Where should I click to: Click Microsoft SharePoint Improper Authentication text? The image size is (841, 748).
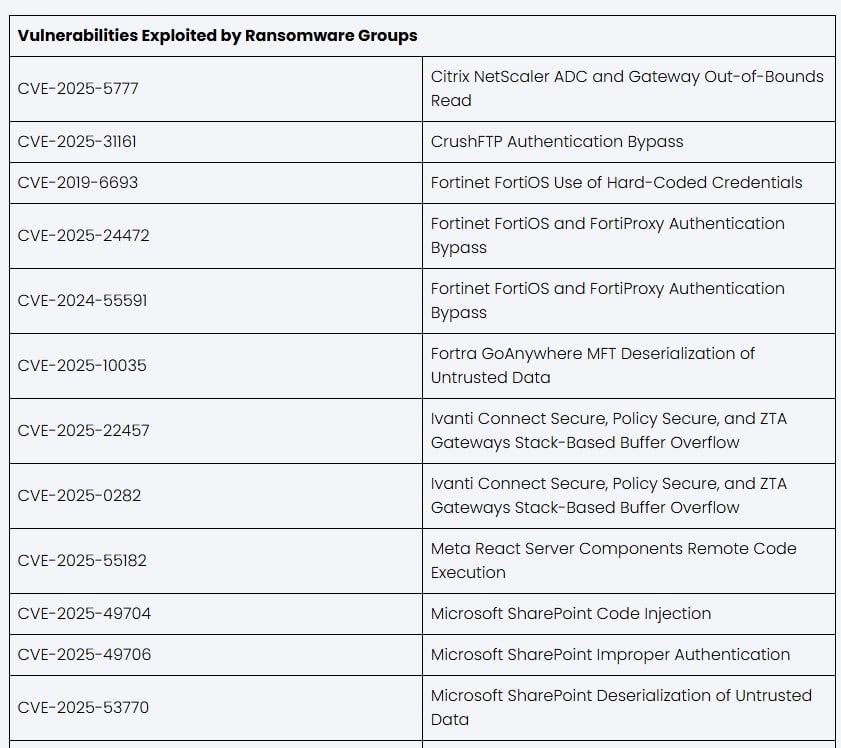[610, 655]
